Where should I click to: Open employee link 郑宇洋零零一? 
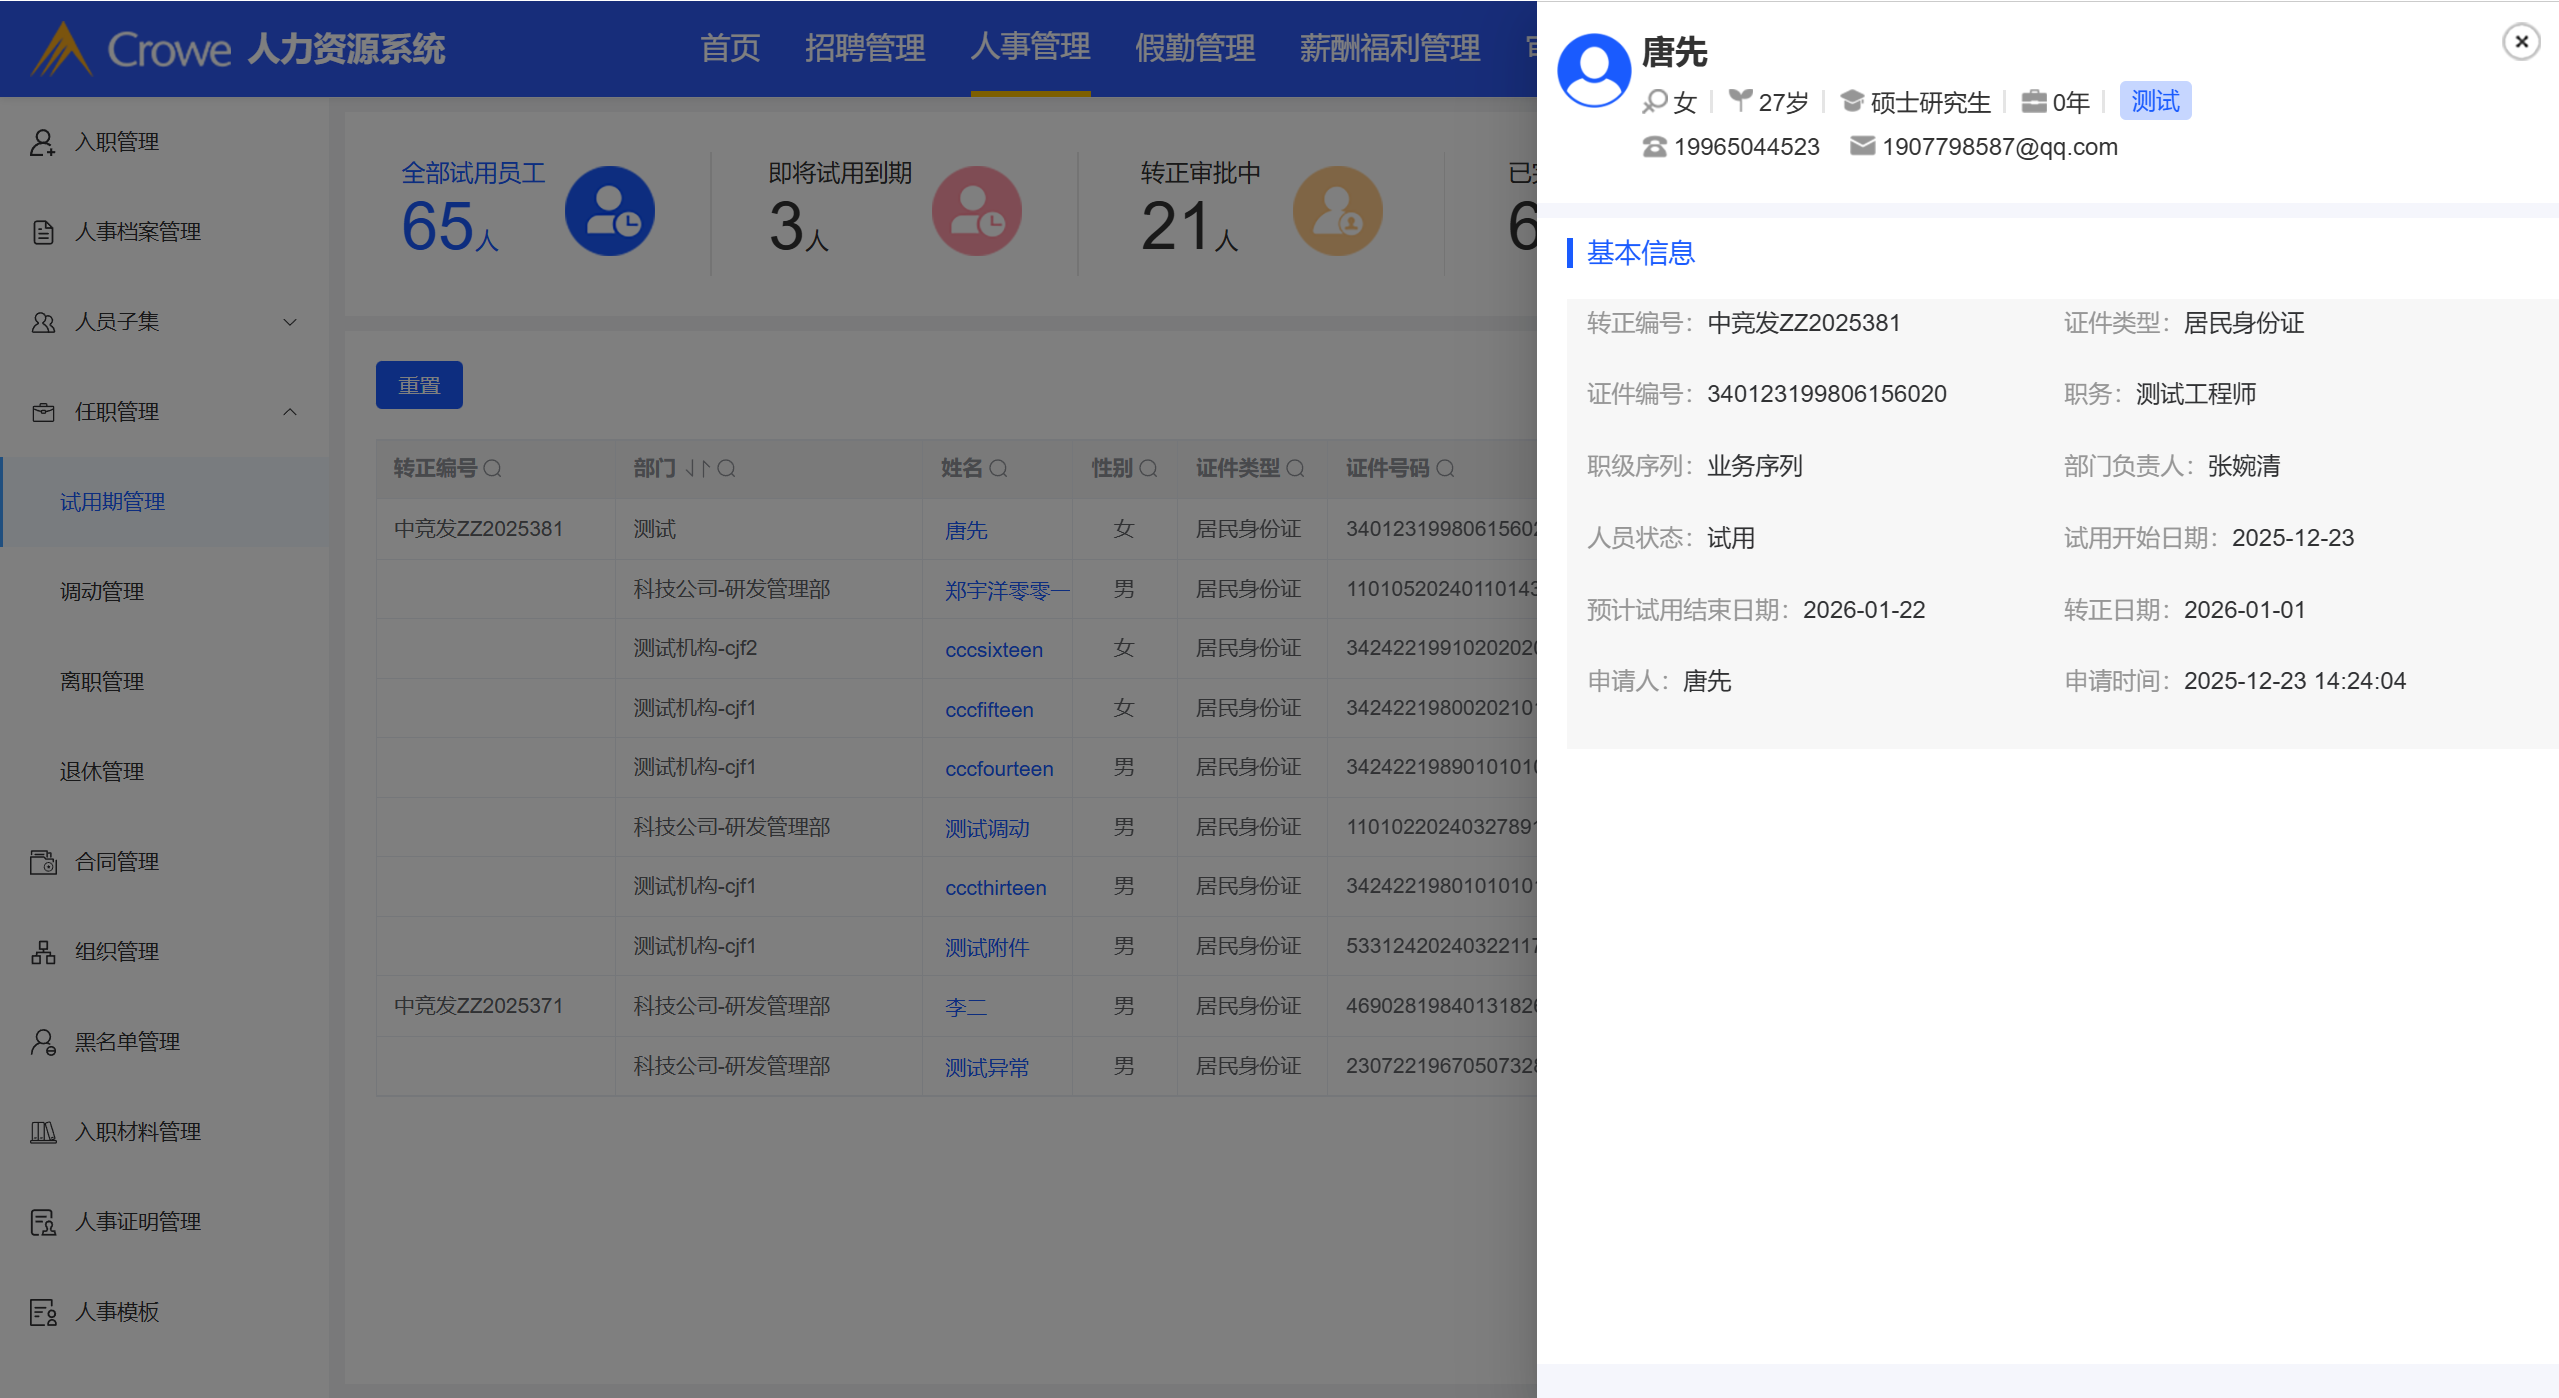[x=1006, y=590]
